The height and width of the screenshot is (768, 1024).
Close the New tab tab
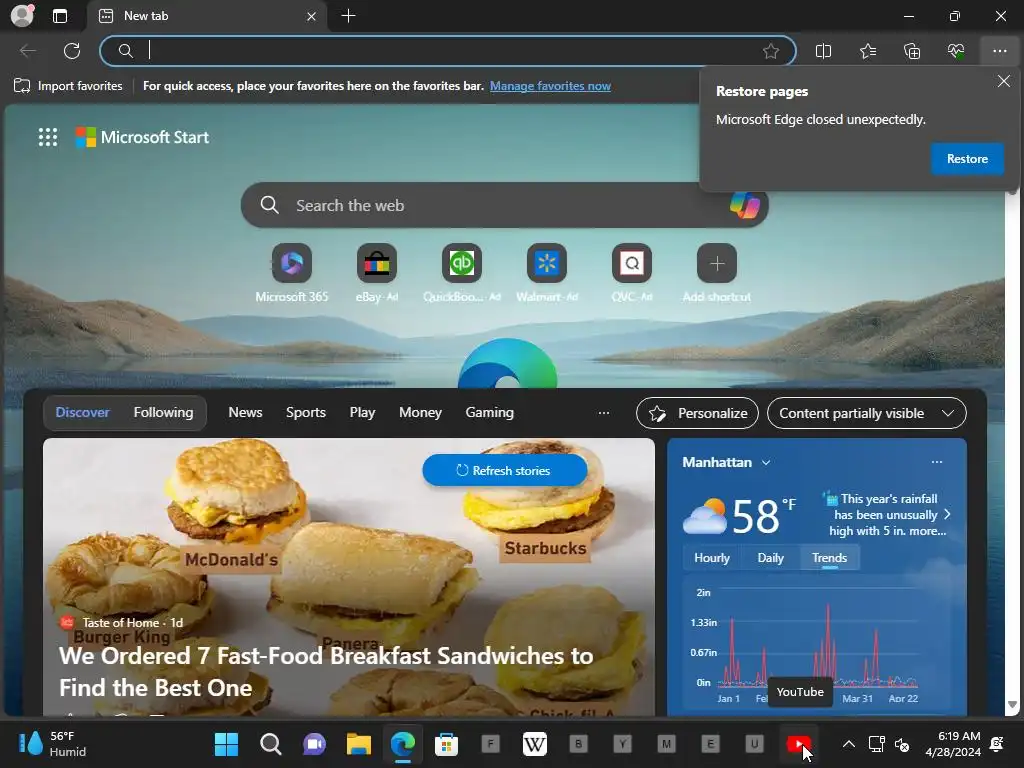pos(312,16)
